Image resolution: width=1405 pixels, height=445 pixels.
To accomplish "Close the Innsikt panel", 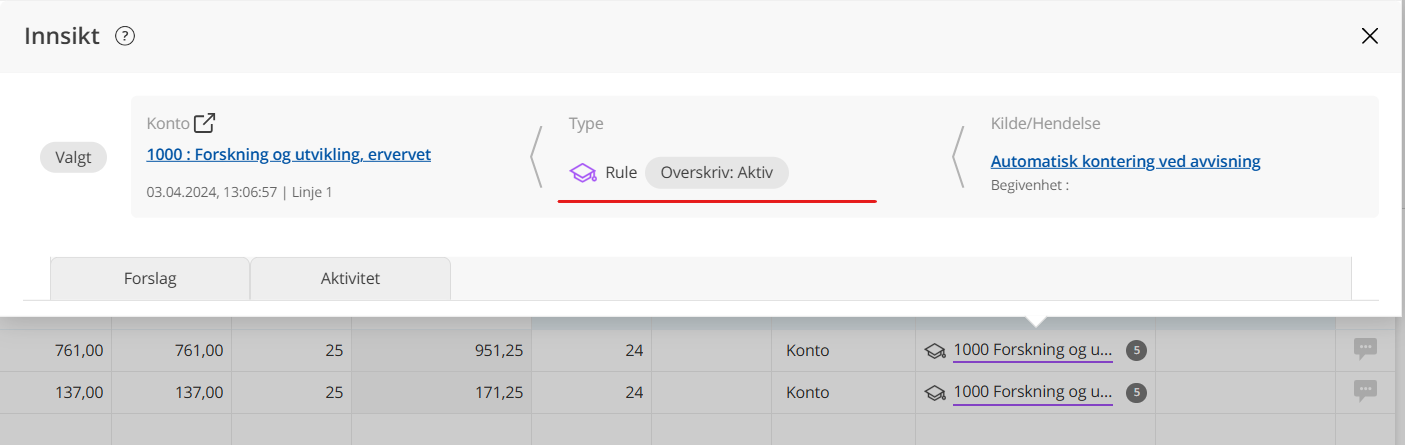I will click(x=1369, y=37).
